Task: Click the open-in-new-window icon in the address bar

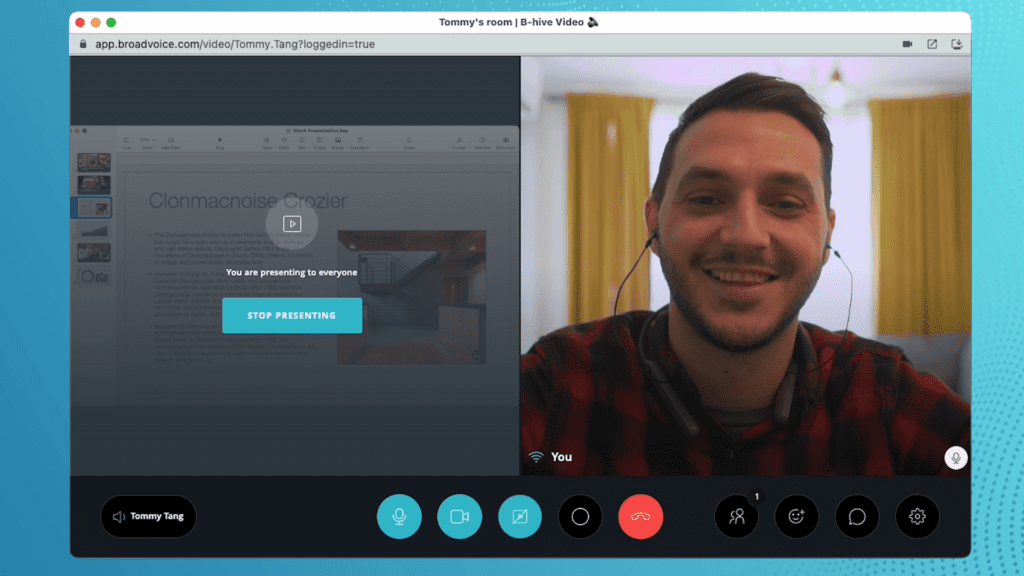Action: (x=932, y=44)
